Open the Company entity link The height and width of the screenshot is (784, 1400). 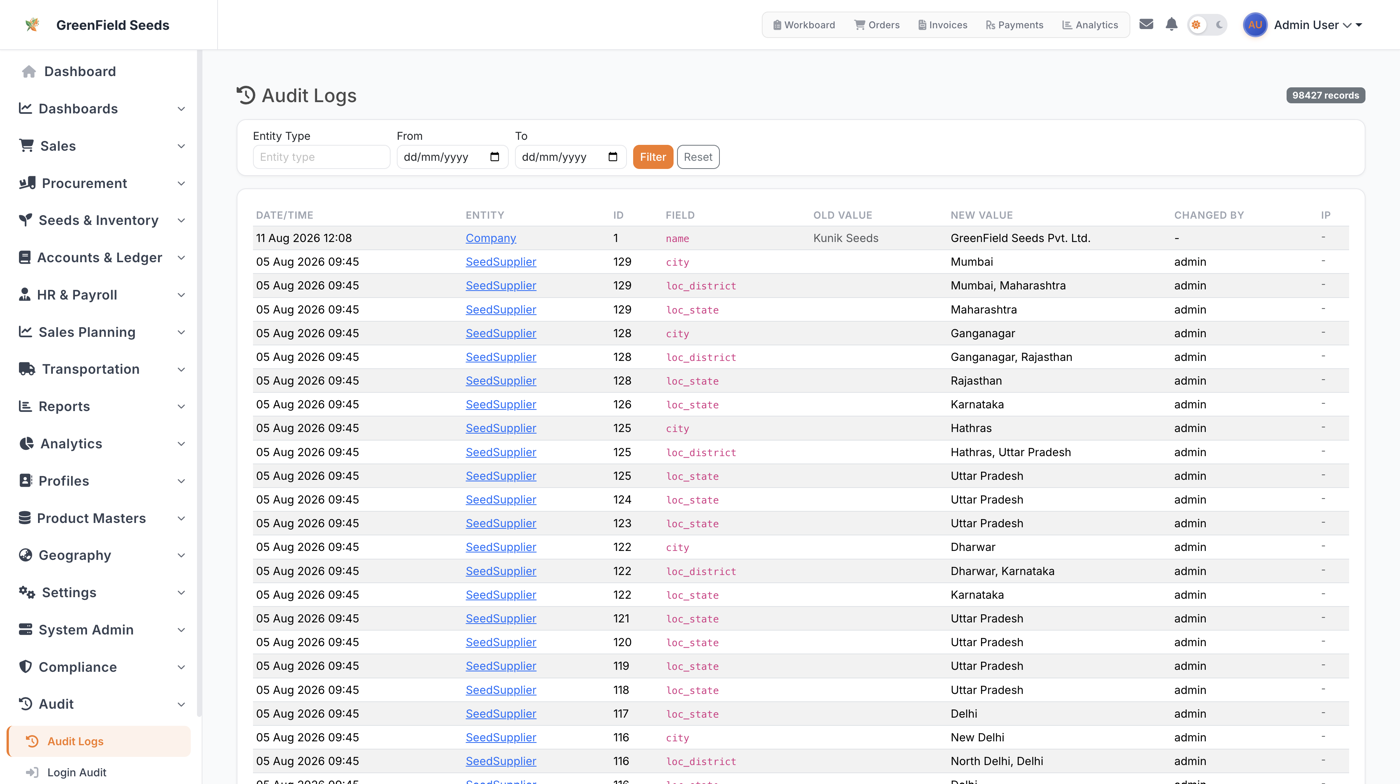pos(491,238)
